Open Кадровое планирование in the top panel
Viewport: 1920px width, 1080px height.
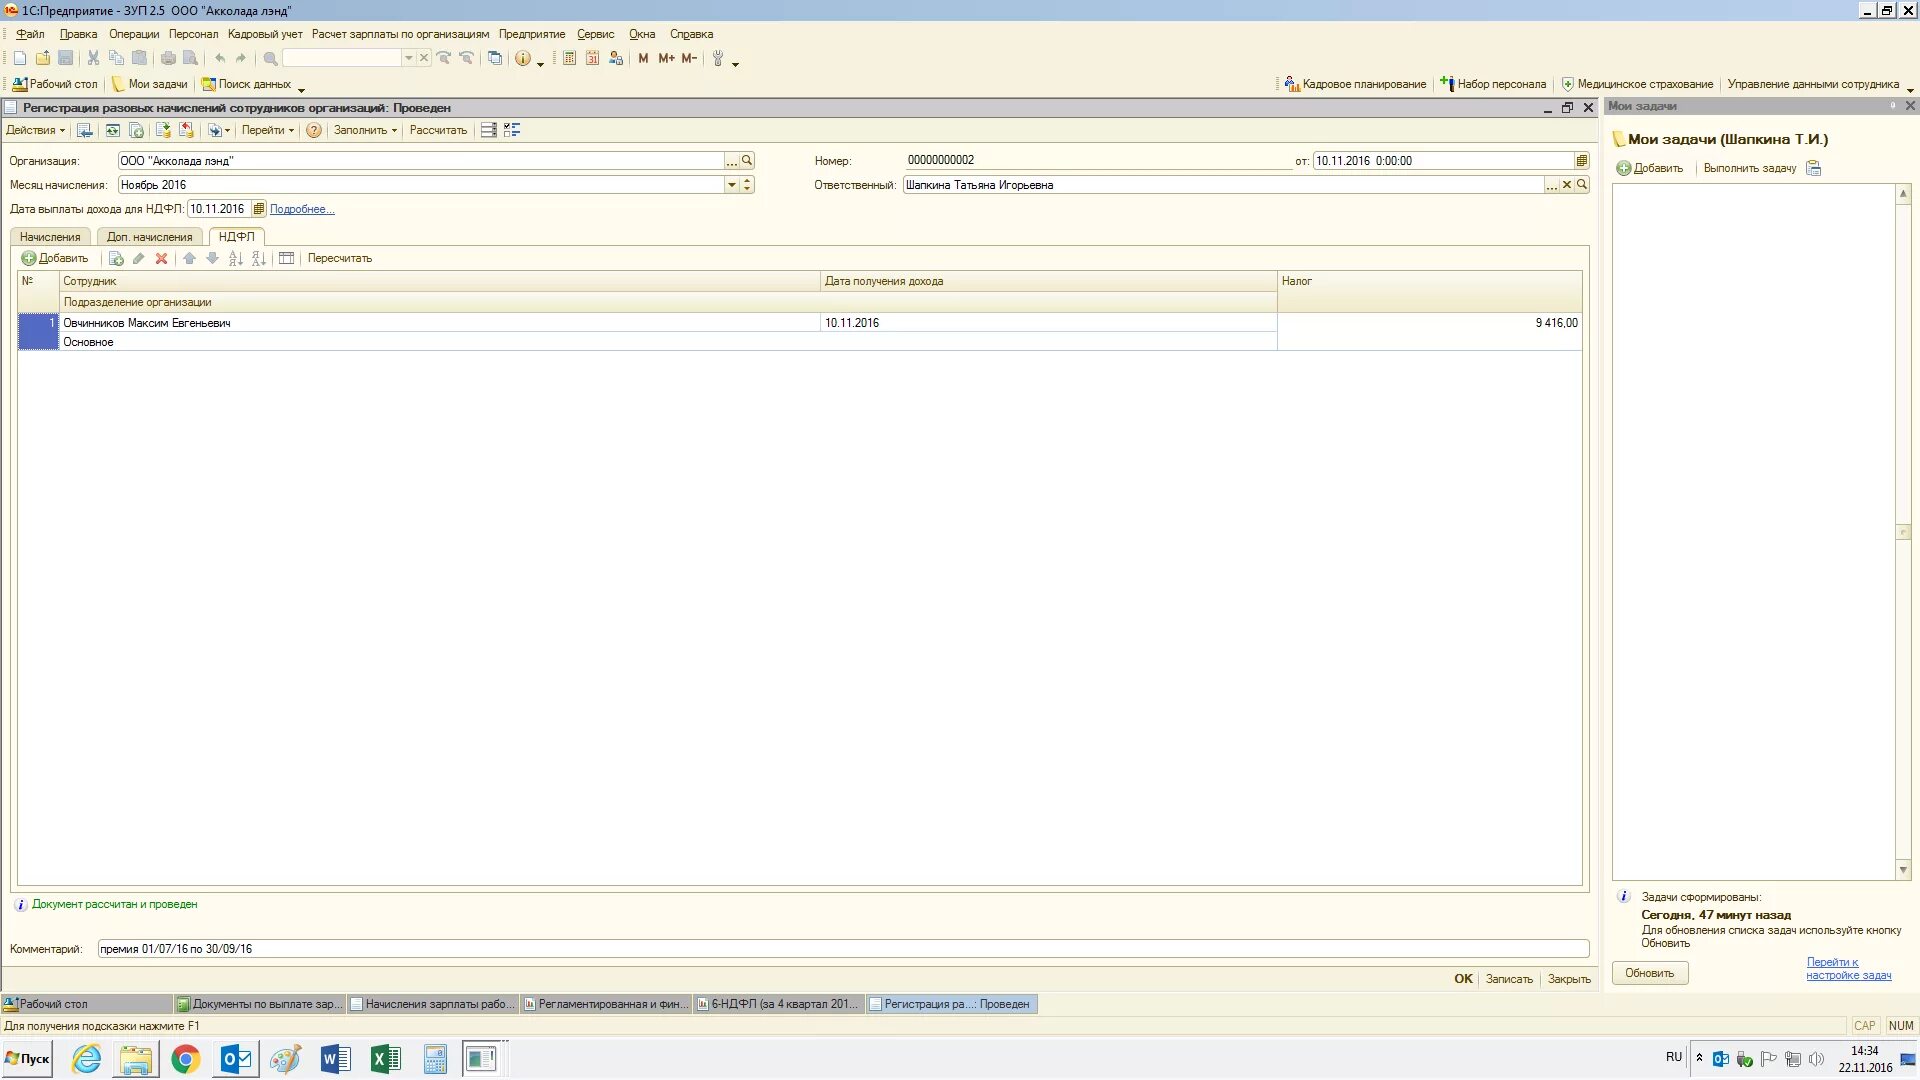1355,84
